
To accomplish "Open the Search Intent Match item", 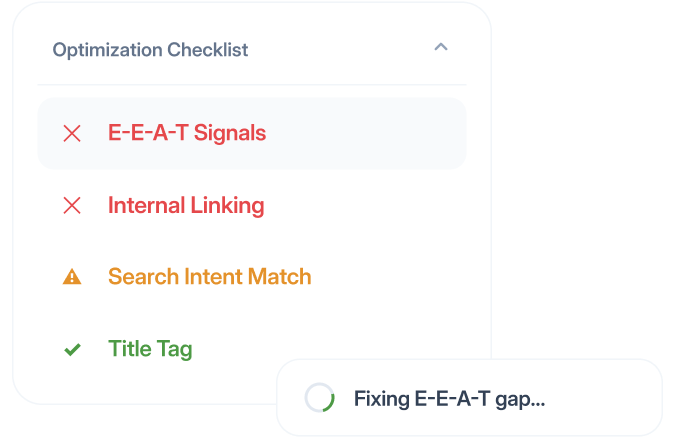I will point(209,276).
